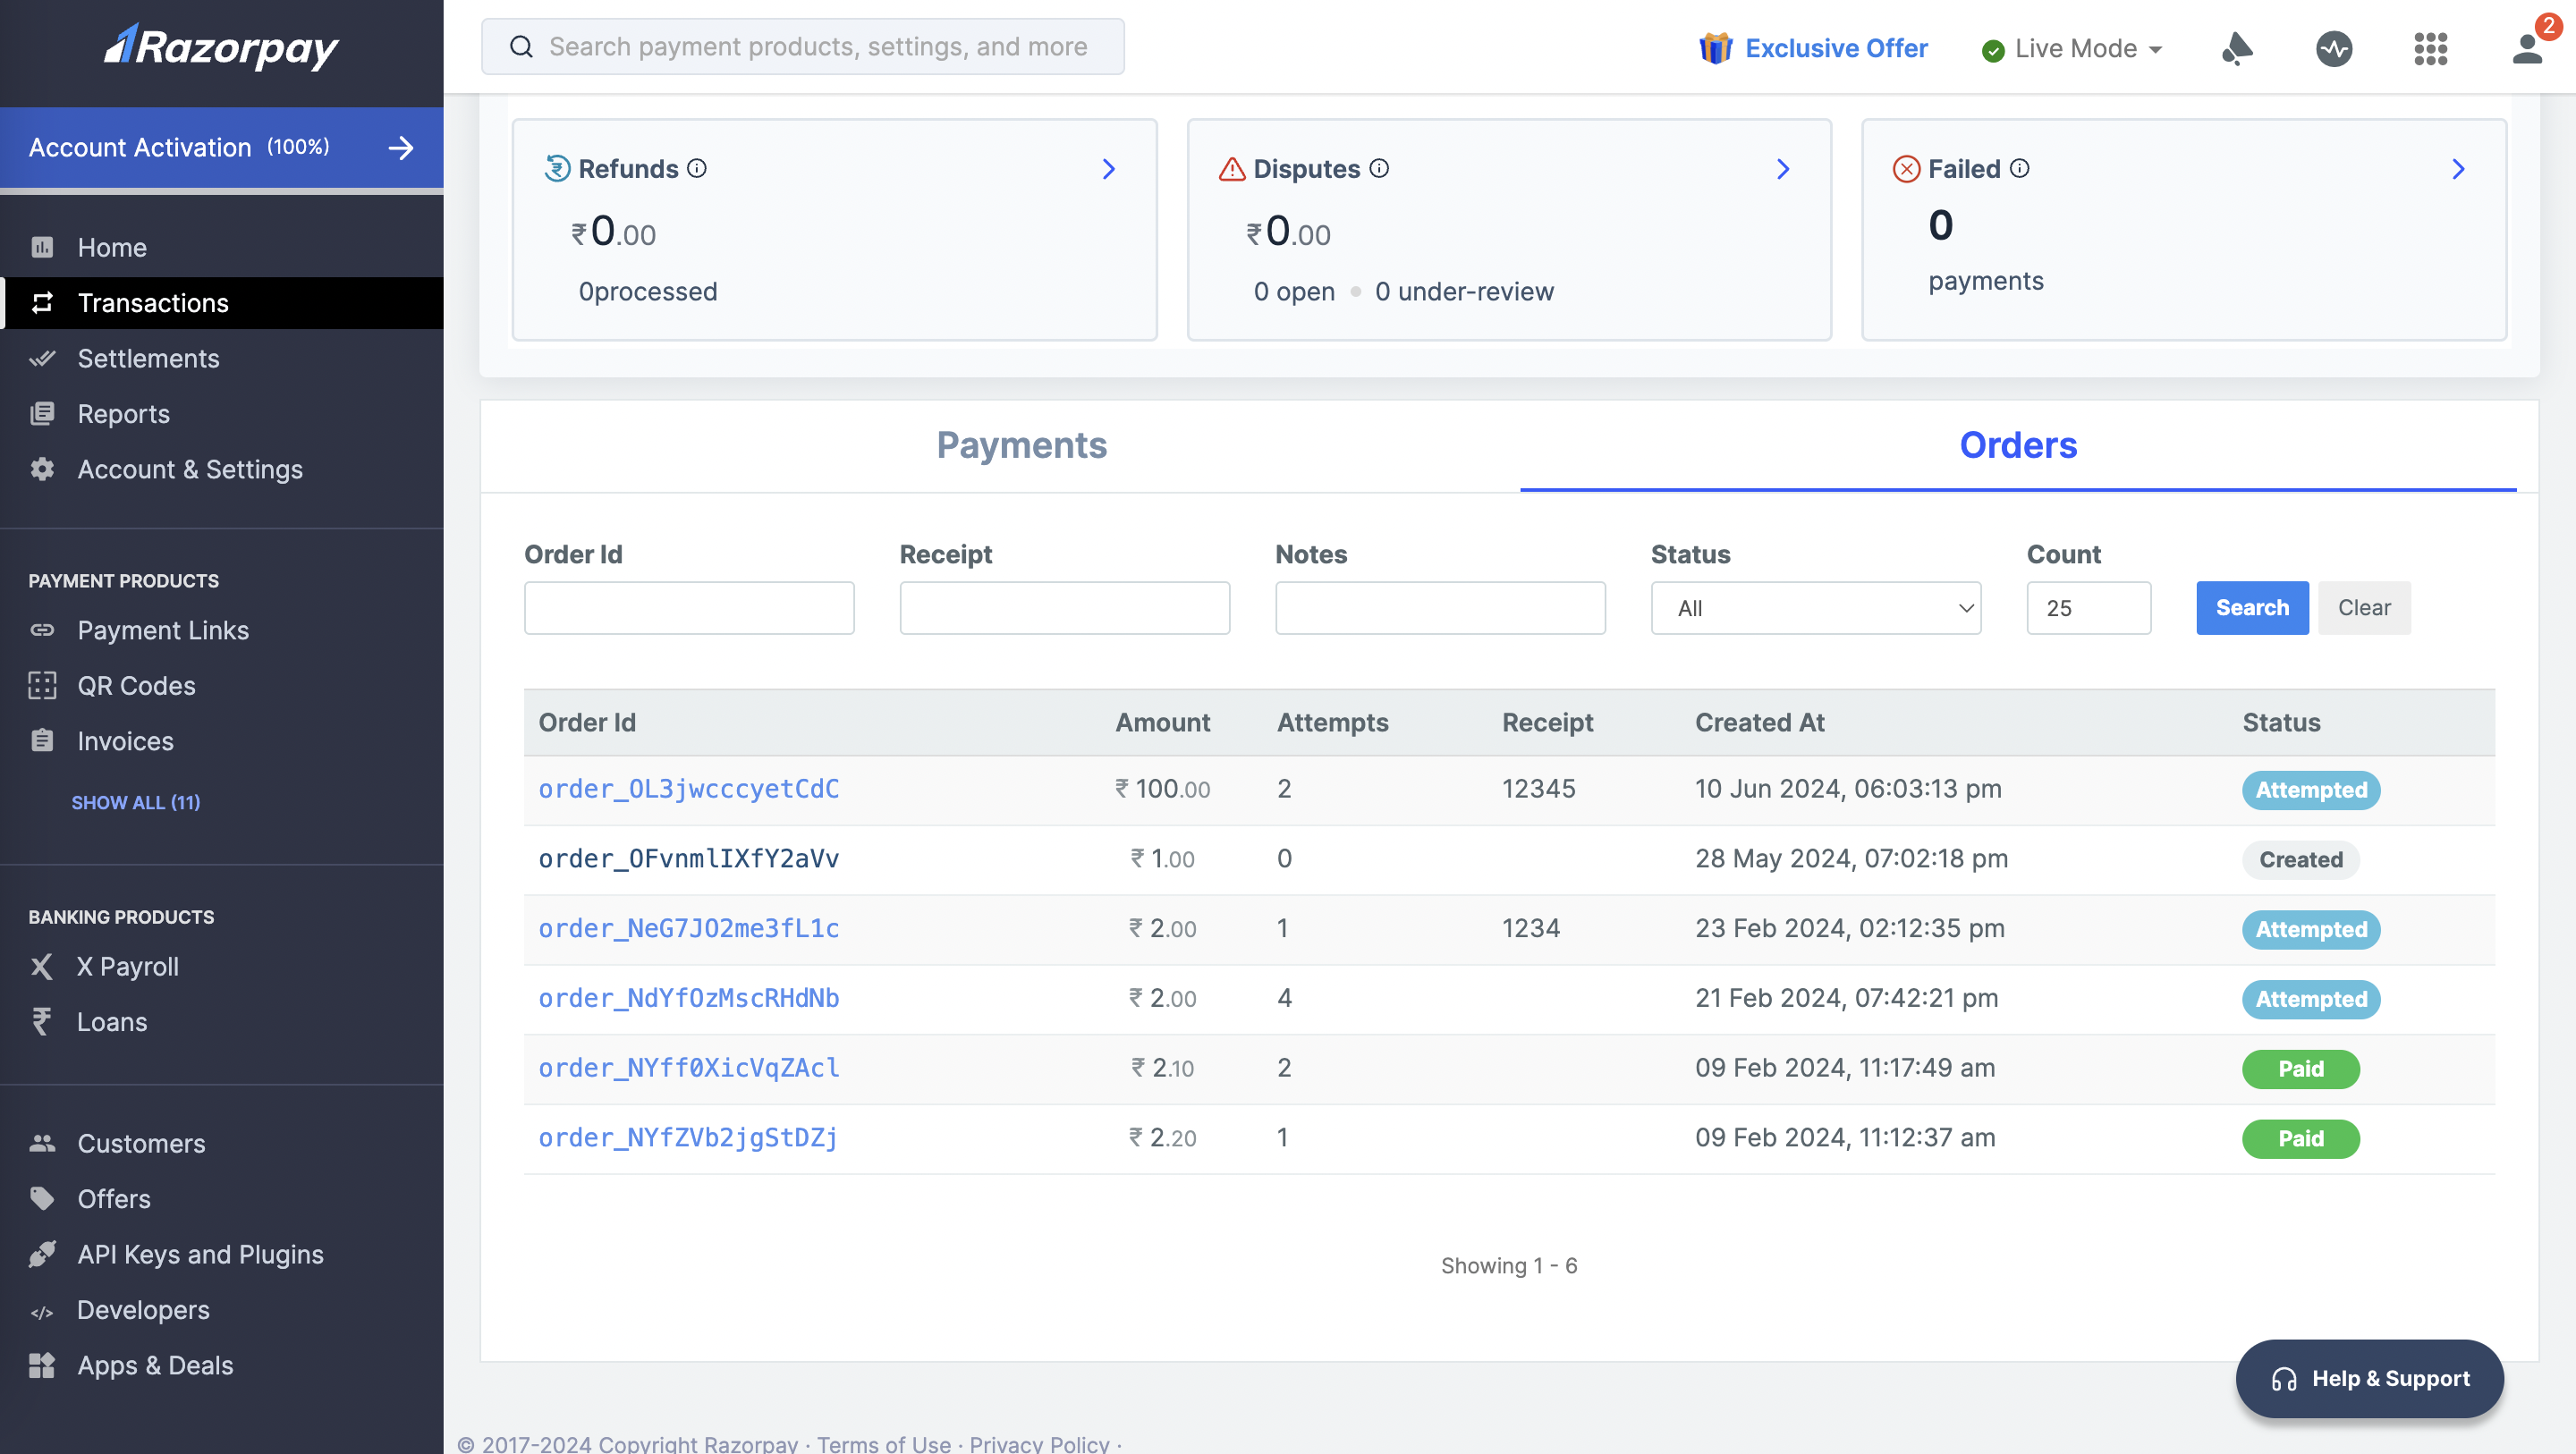2576x1454 pixels.
Task: Click the Notes filter field
Action: point(1440,608)
